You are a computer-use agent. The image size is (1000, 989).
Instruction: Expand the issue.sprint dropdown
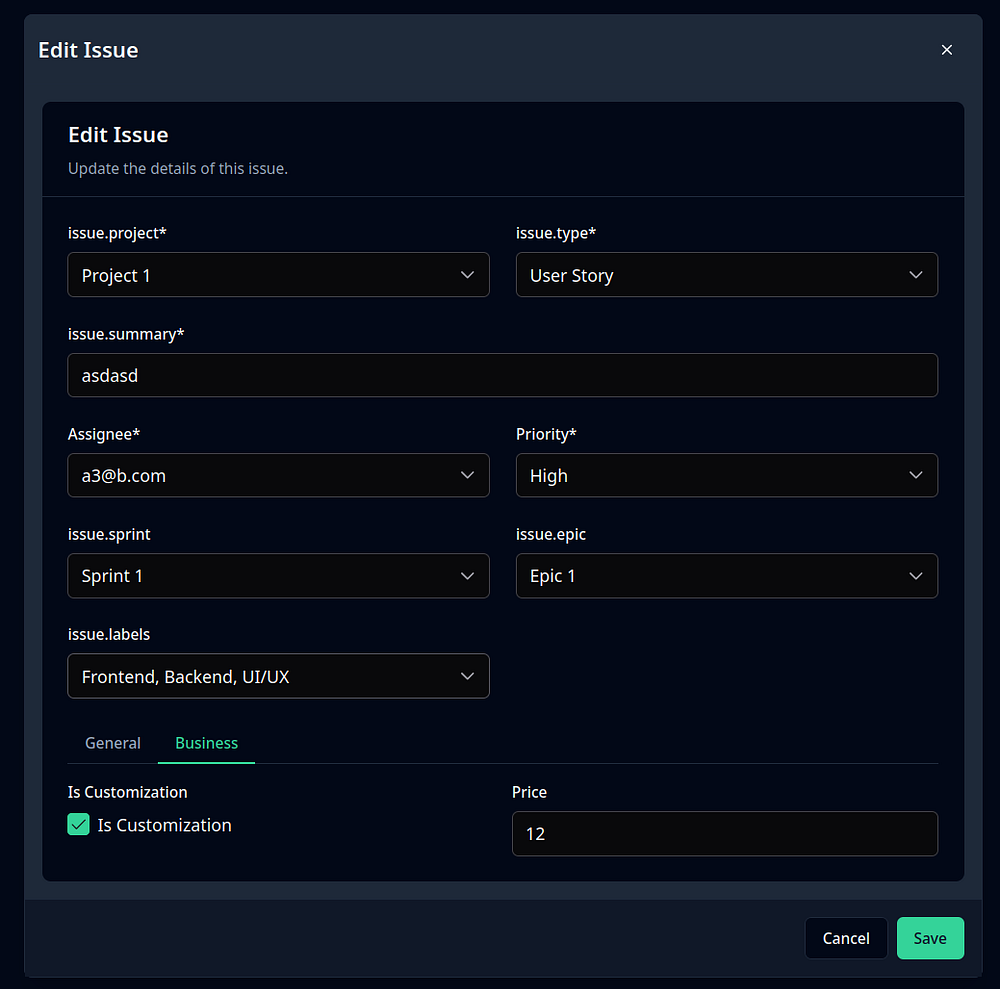(x=278, y=576)
